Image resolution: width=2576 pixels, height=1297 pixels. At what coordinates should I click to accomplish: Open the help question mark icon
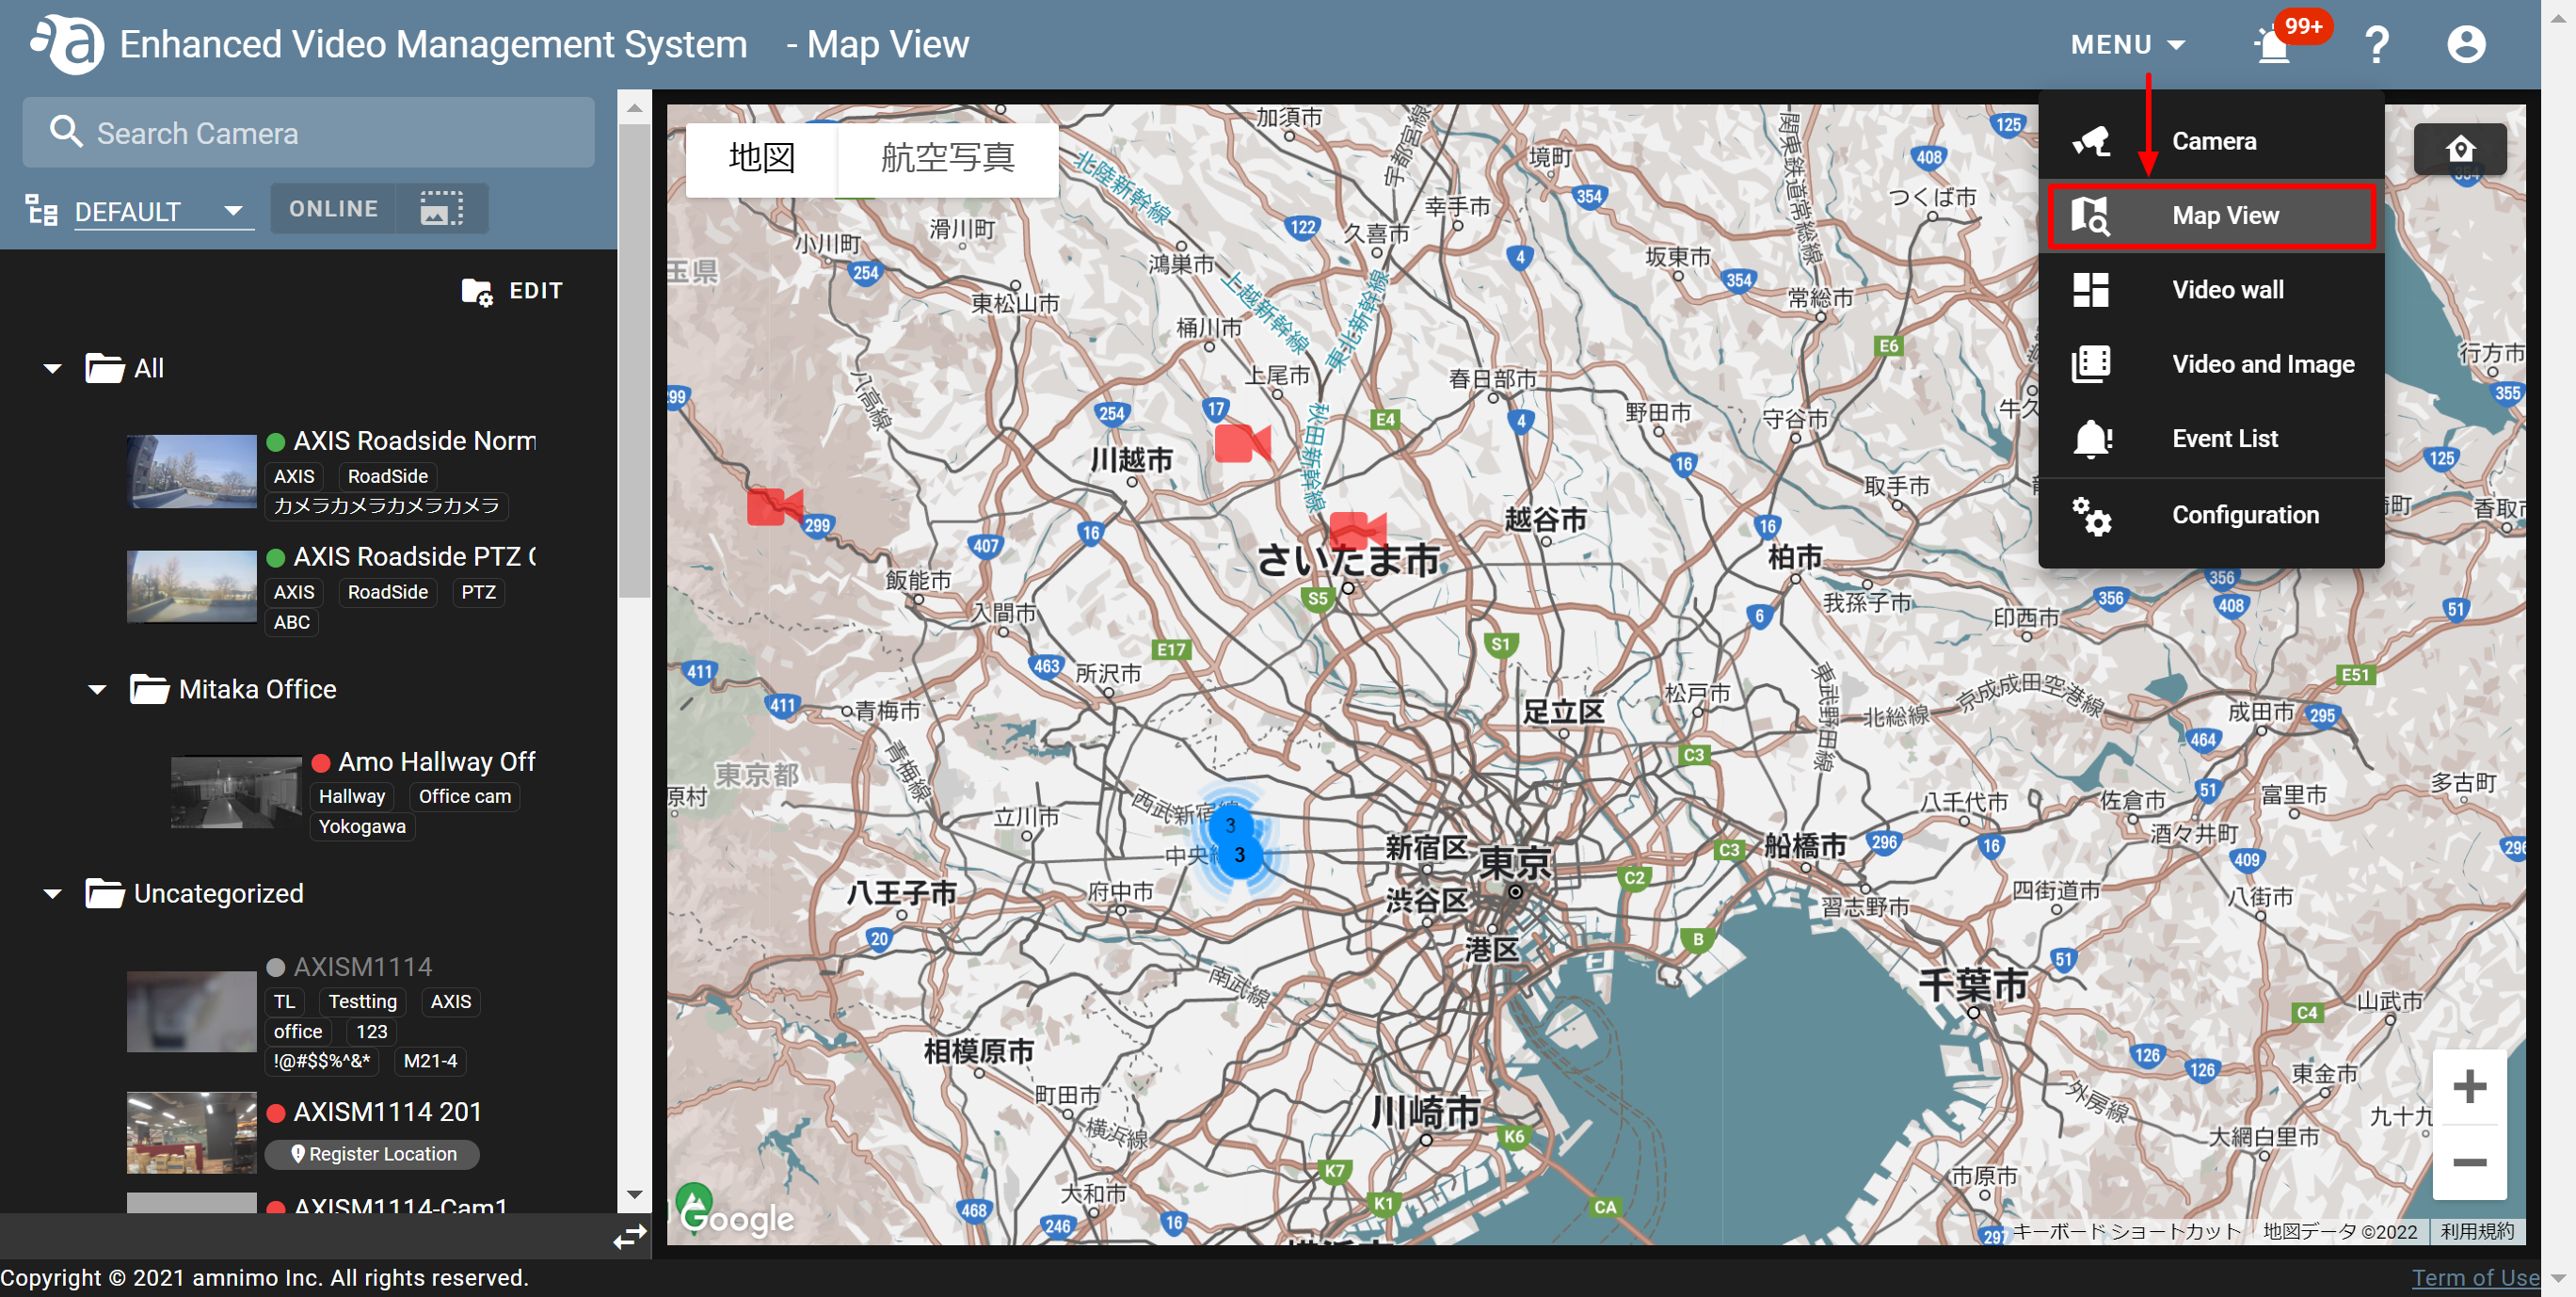point(2376,45)
